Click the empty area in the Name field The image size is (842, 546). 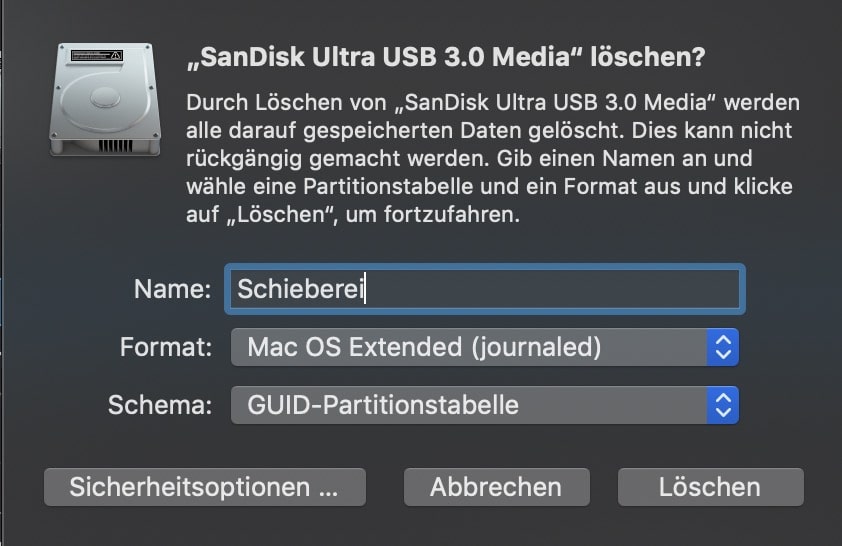(553, 289)
